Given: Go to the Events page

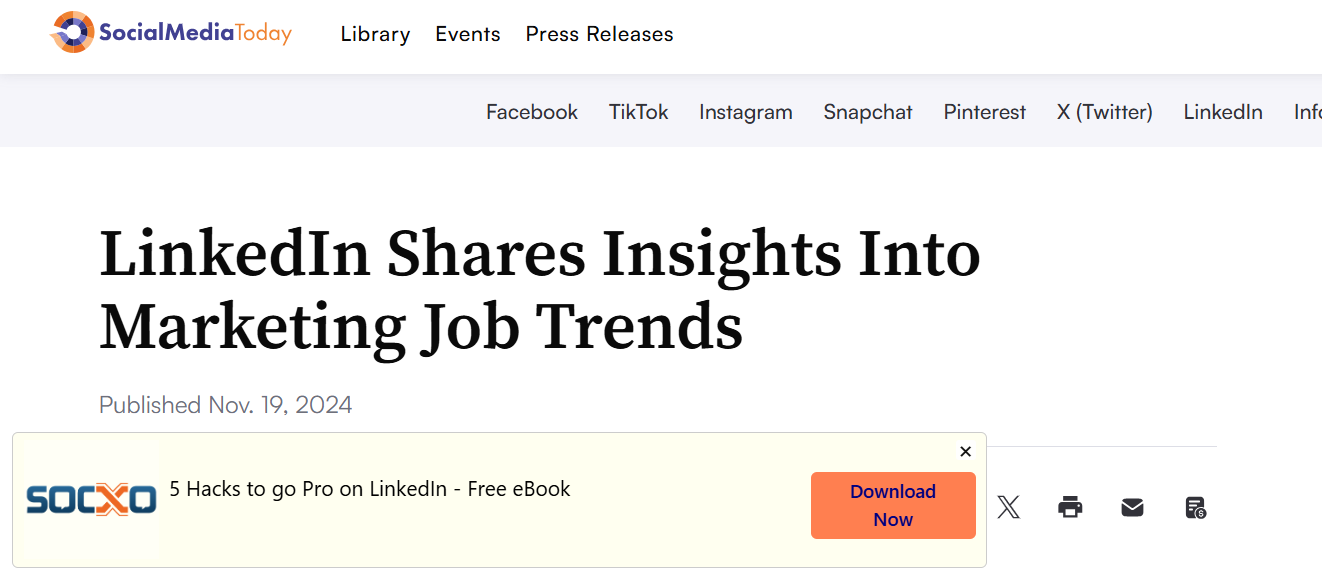Looking at the screenshot, I should click(x=468, y=34).
